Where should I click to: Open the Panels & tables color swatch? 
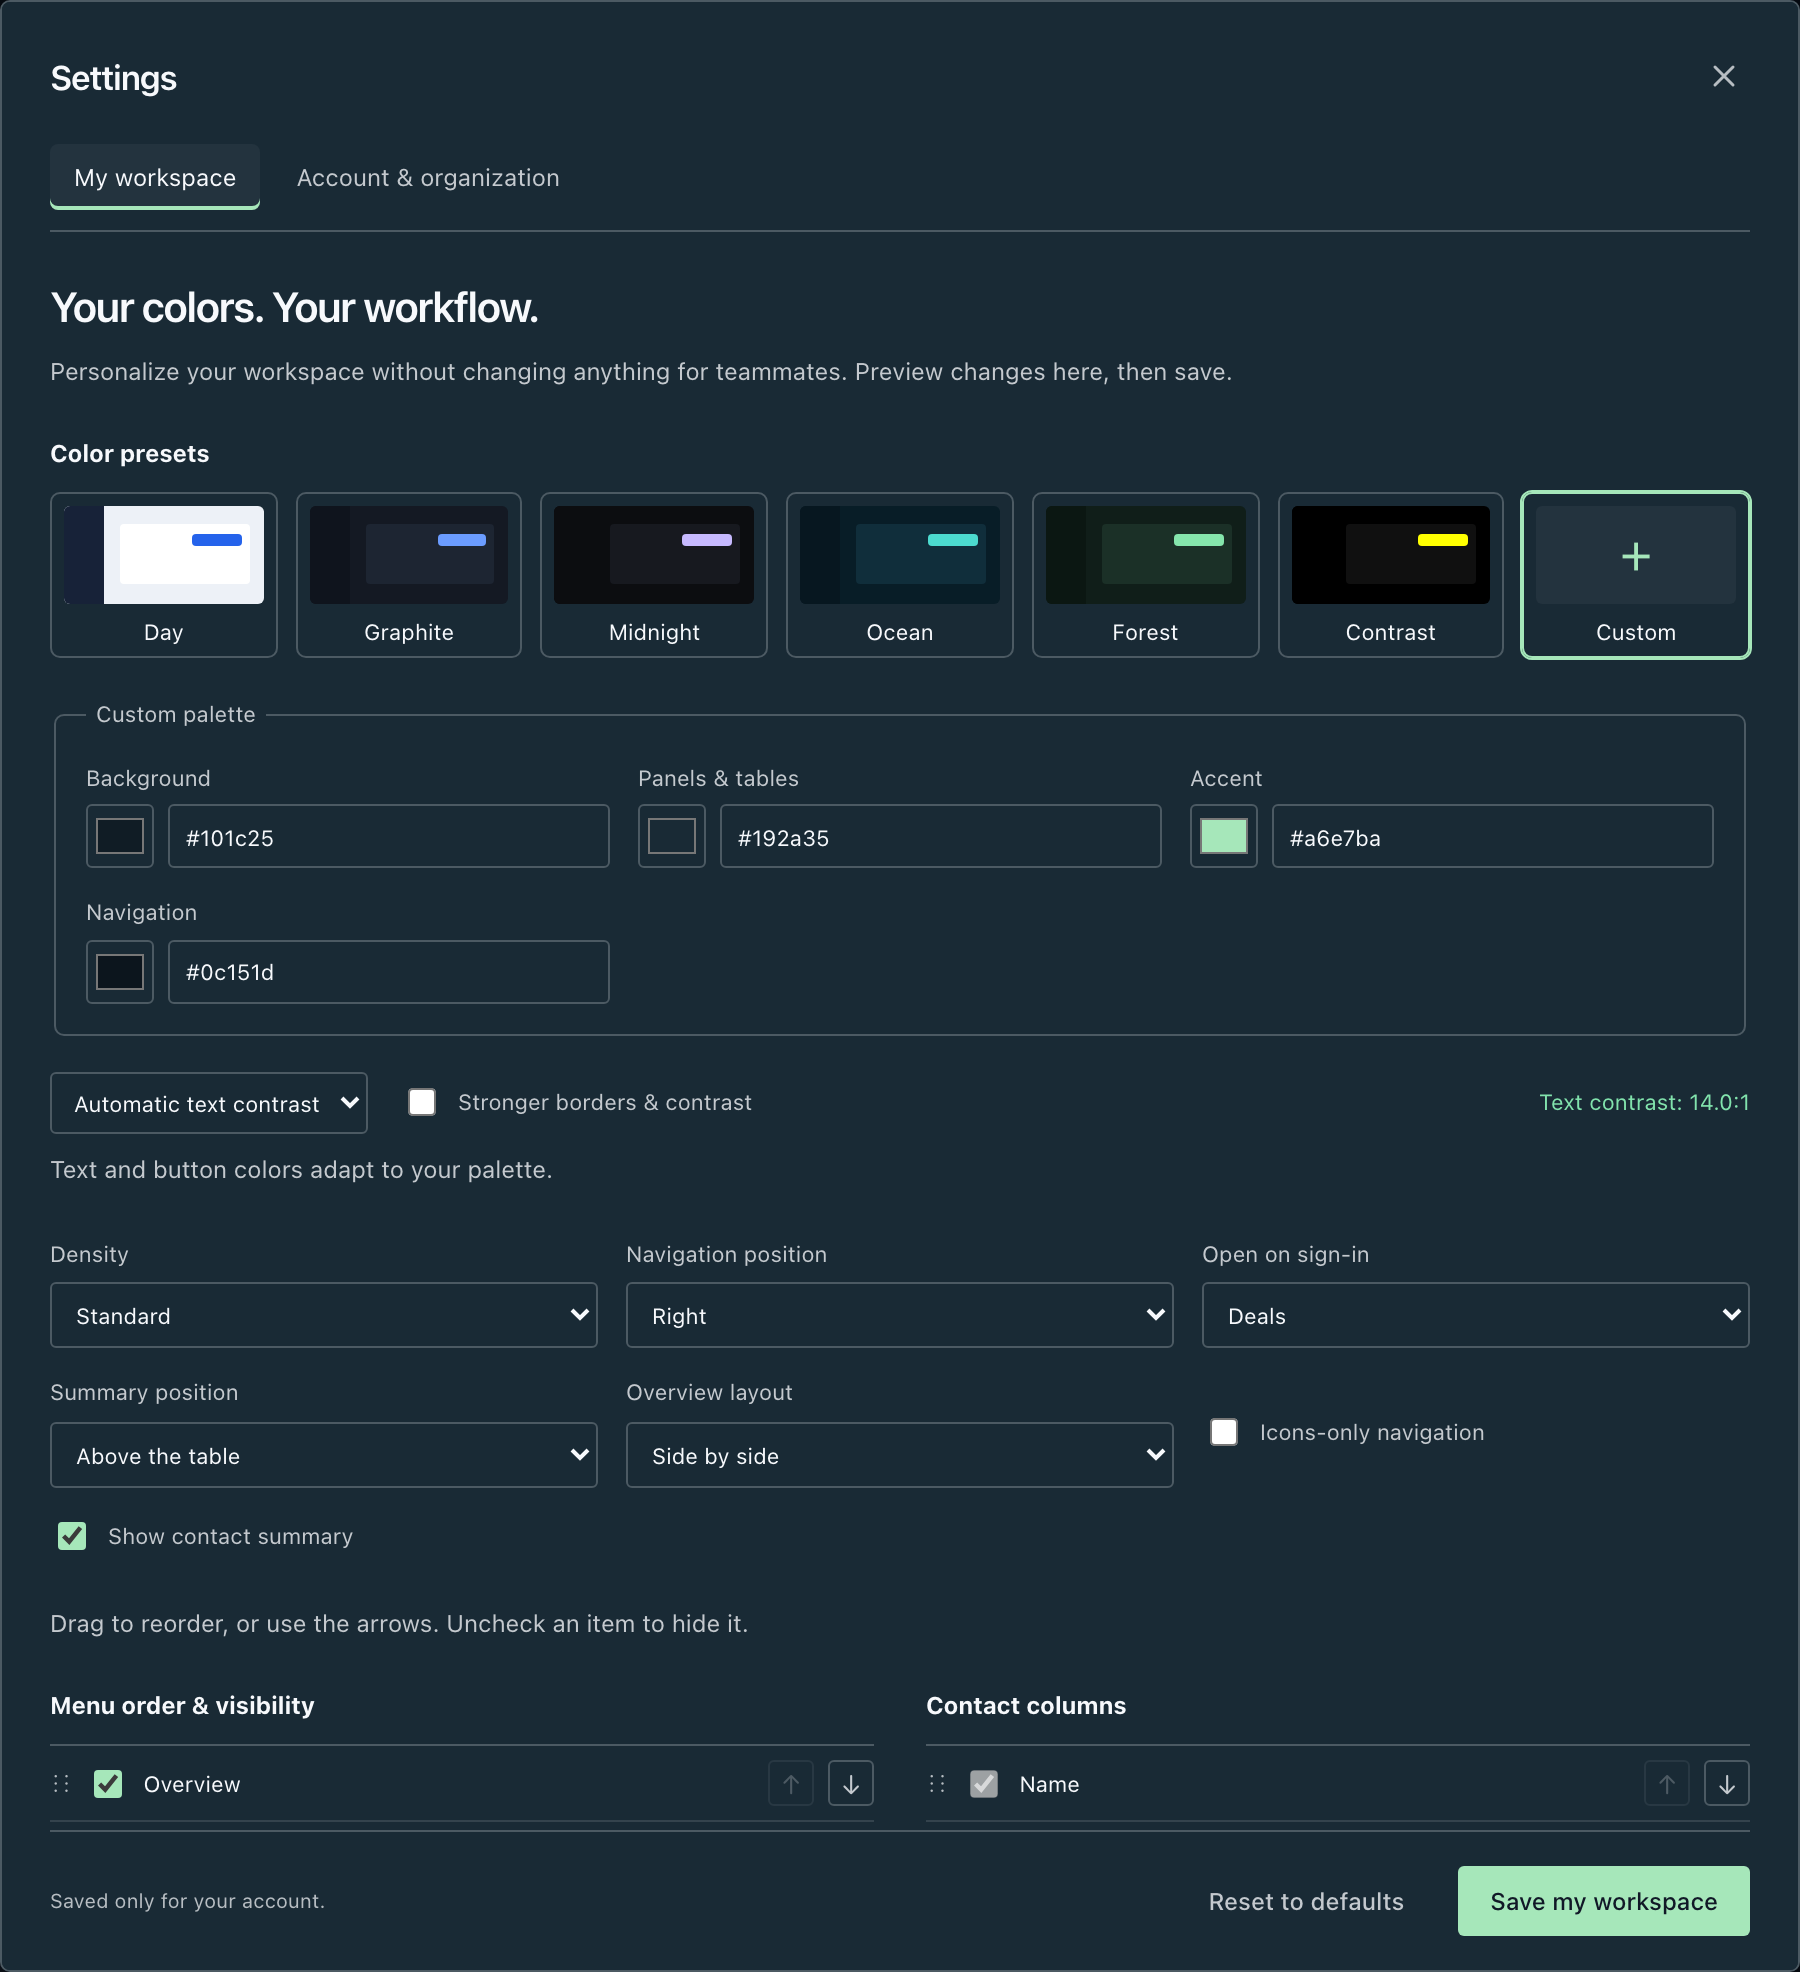click(672, 836)
